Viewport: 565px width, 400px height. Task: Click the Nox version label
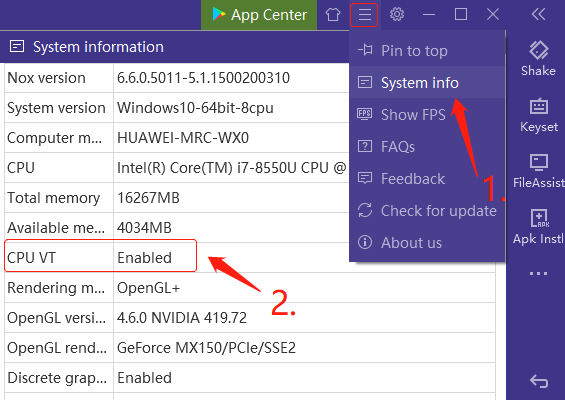(46, 78)
